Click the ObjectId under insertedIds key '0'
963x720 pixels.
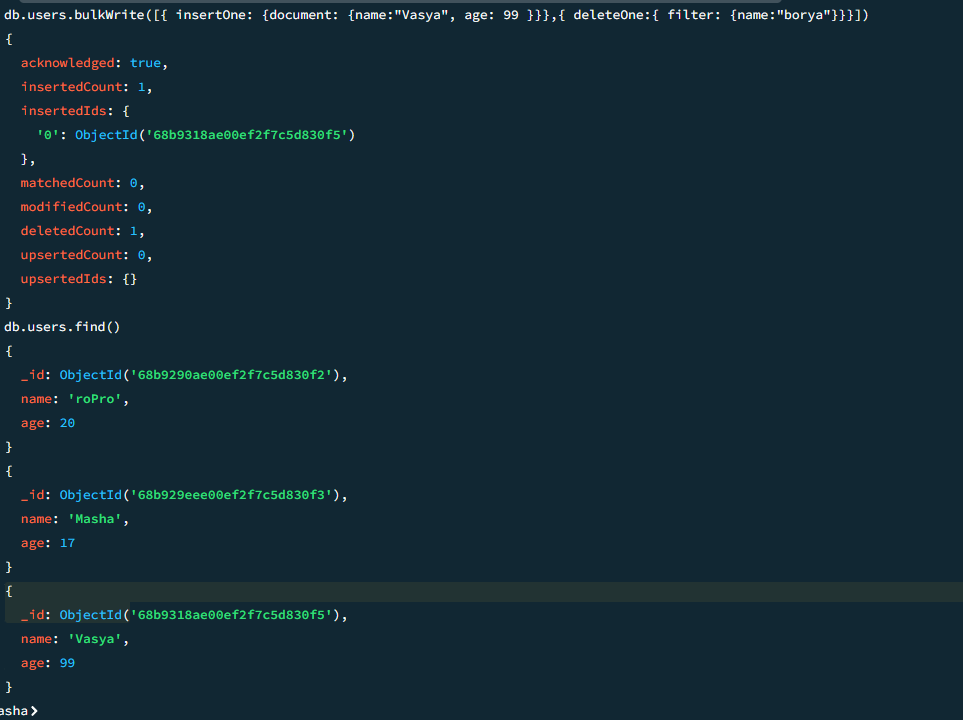pos(215,135)
